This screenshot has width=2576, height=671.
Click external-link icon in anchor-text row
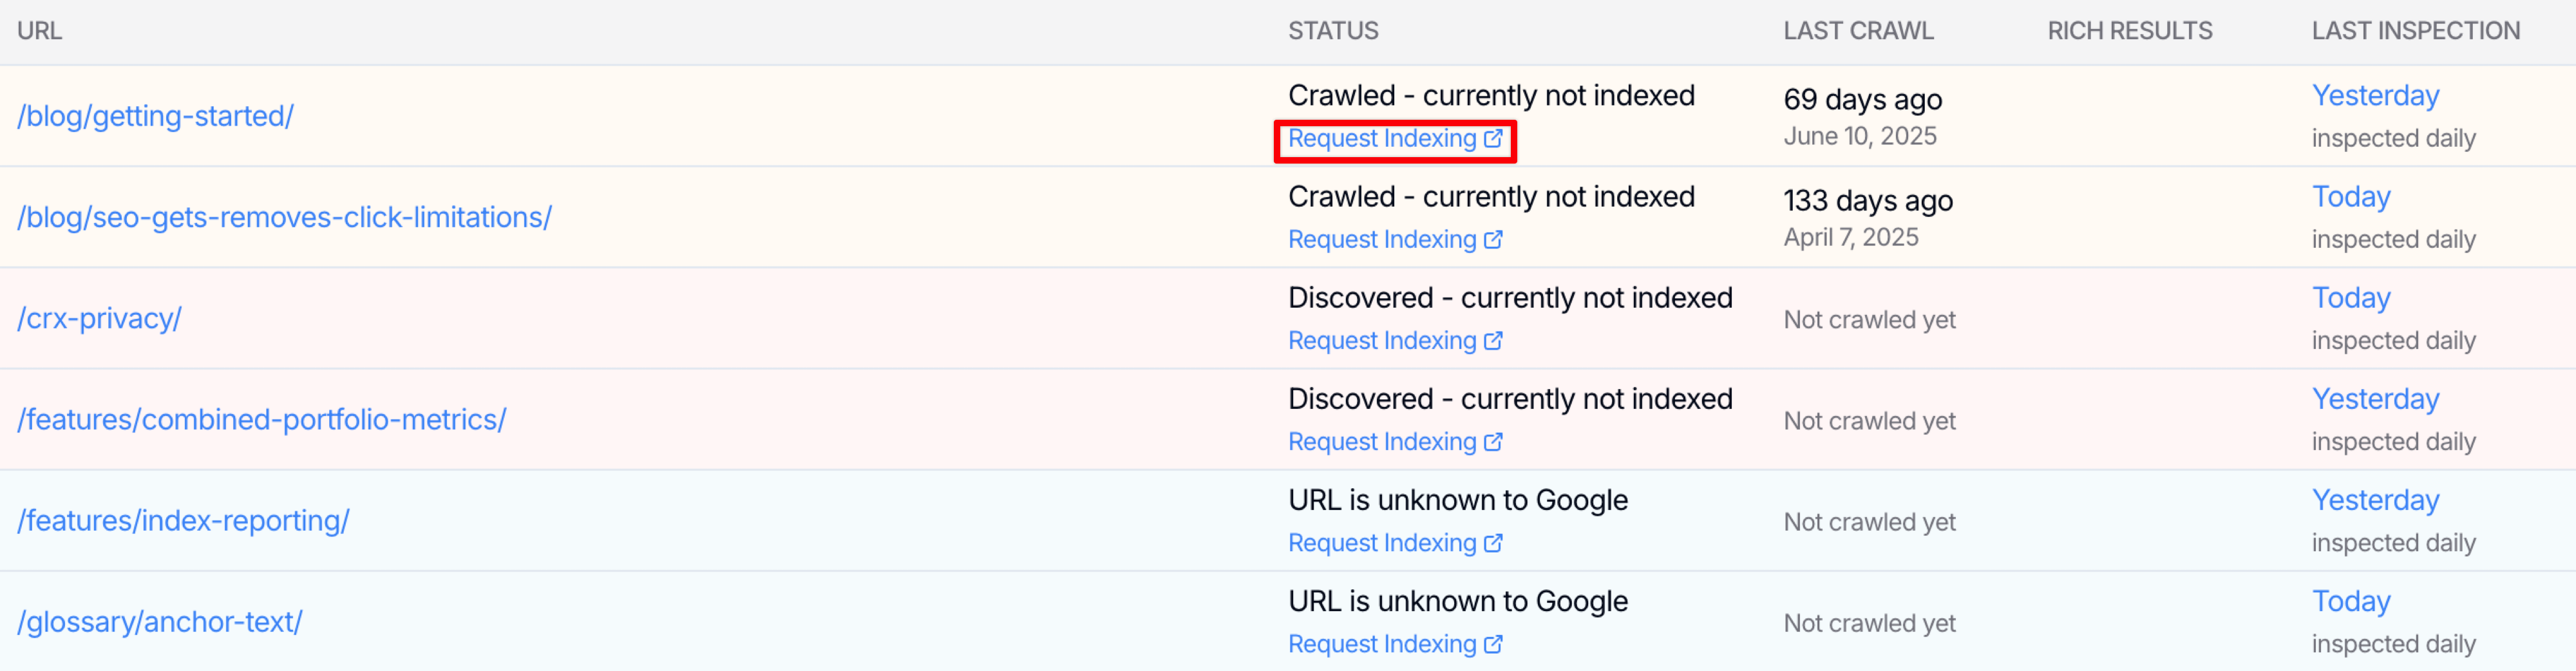pyautogui.click(x=1493, y=644)
